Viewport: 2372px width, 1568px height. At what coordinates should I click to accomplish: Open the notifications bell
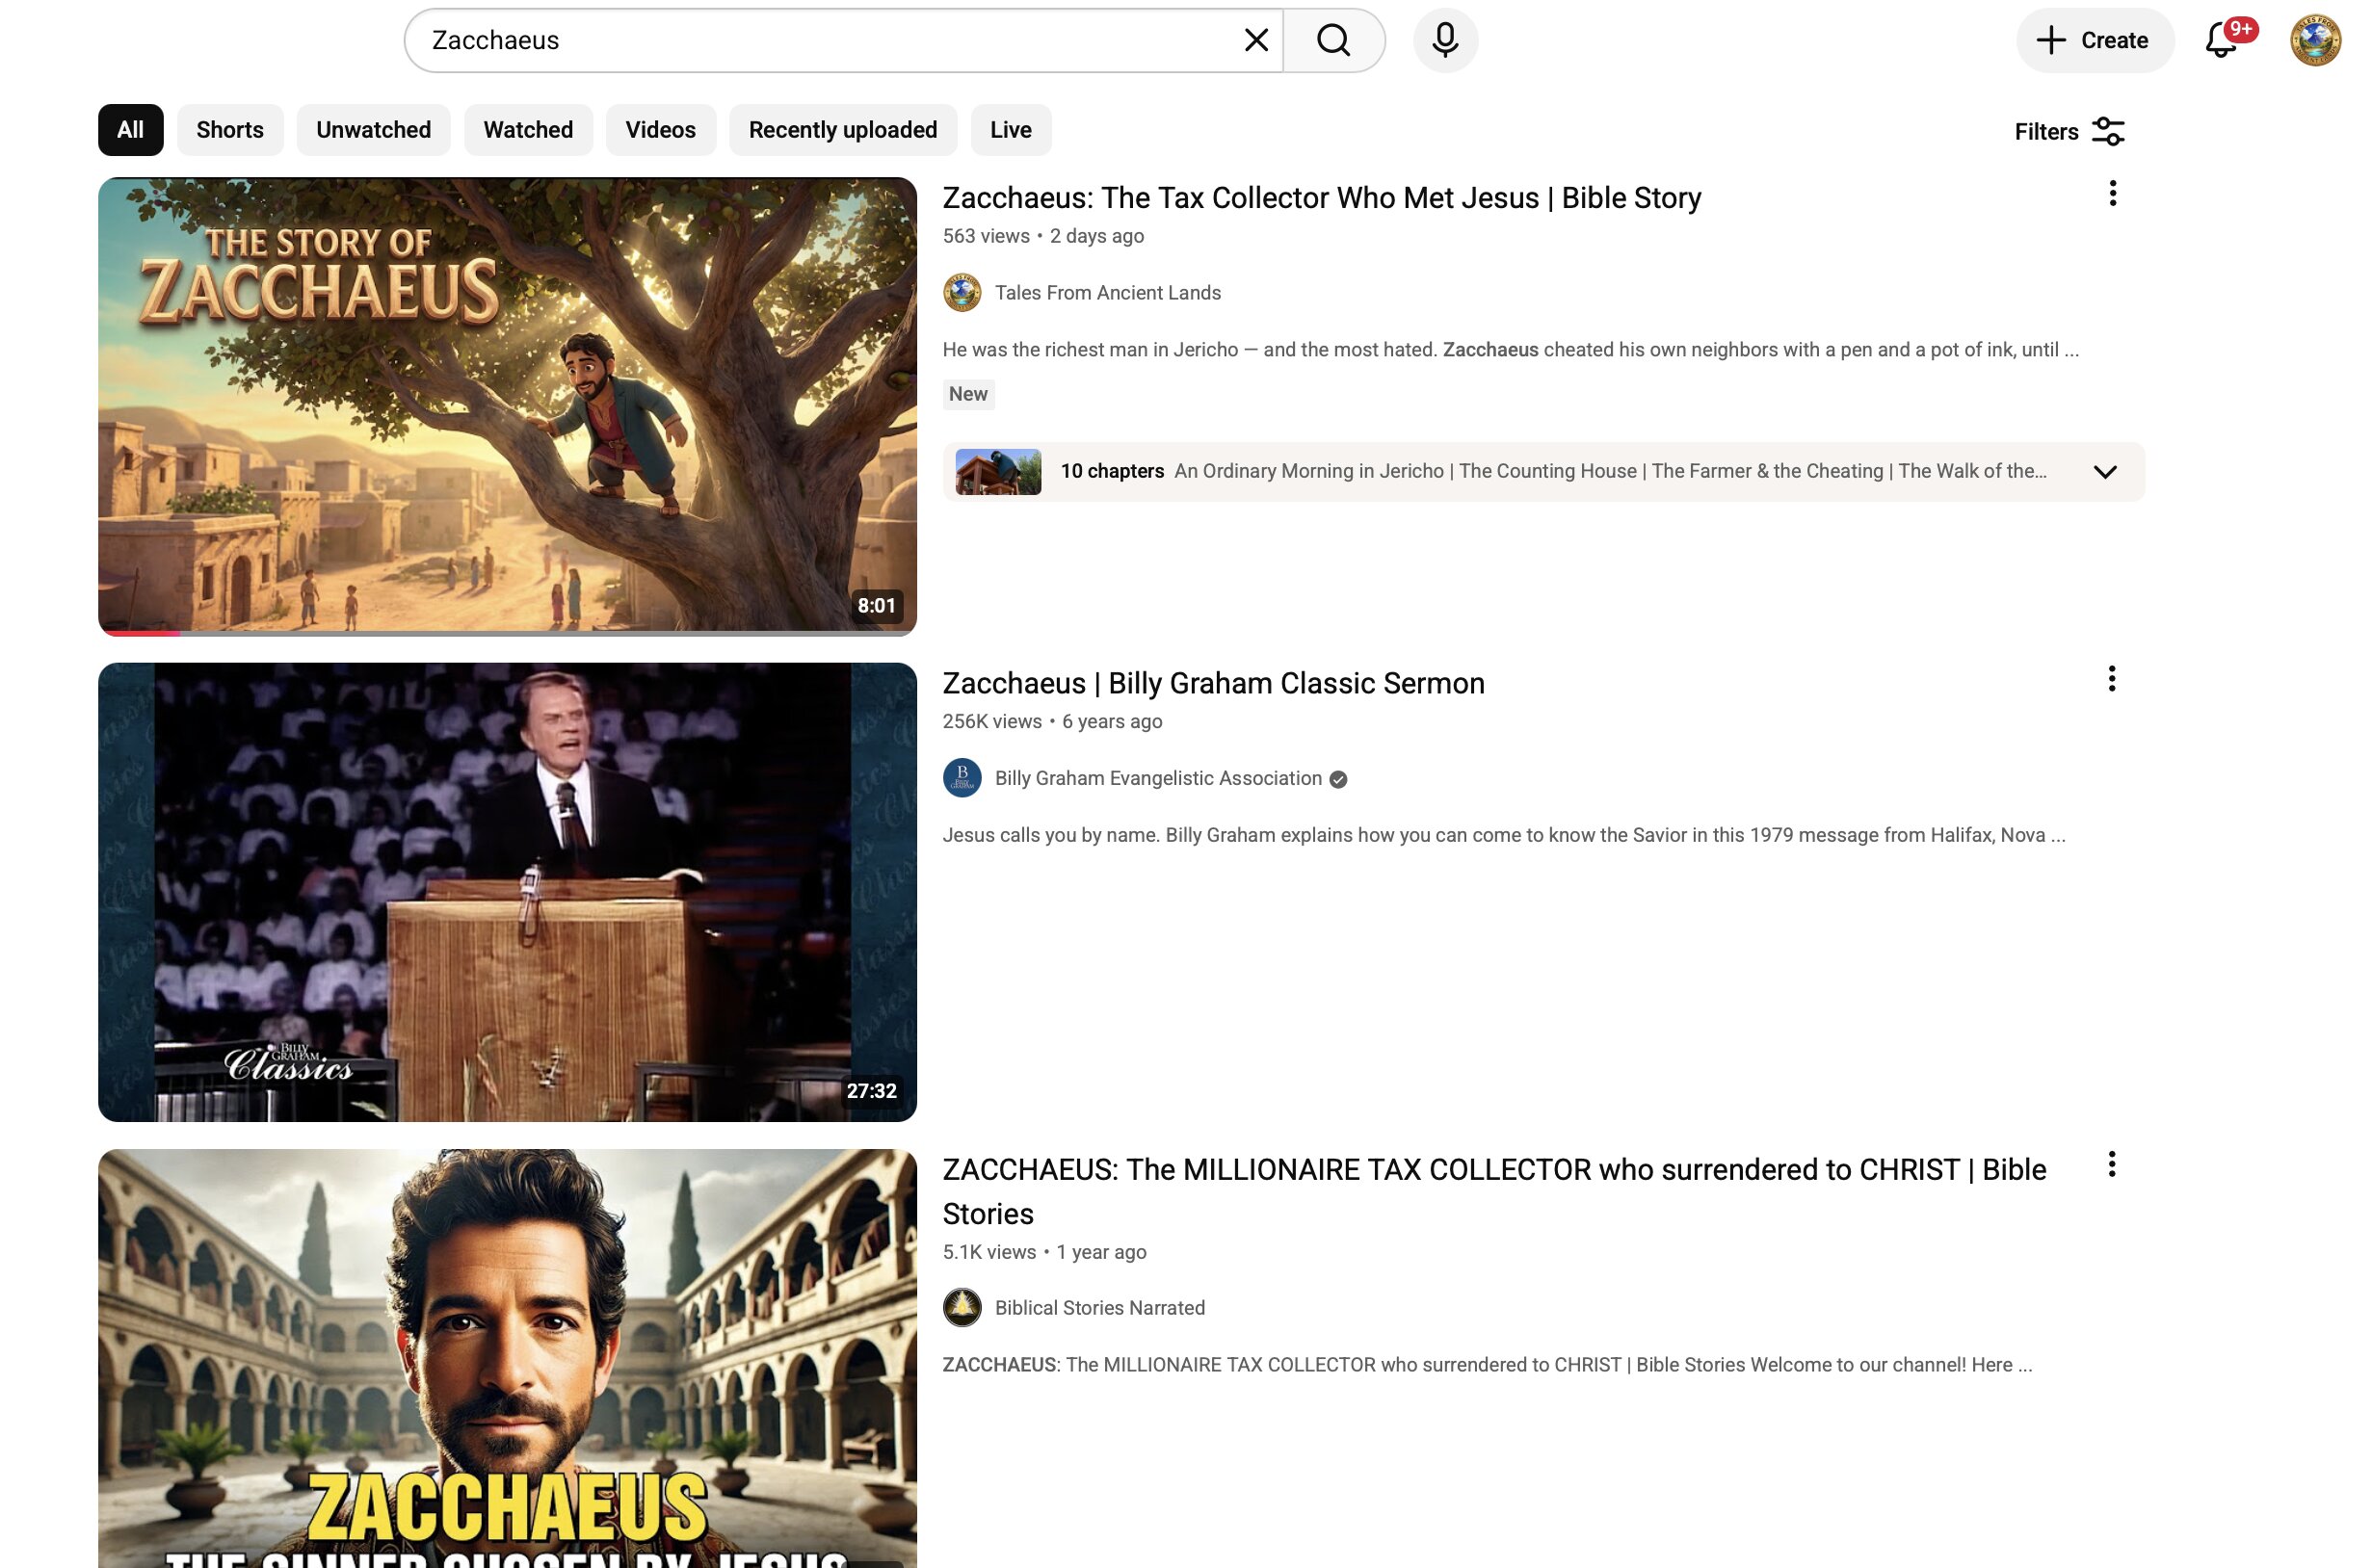pos(2222,40)
